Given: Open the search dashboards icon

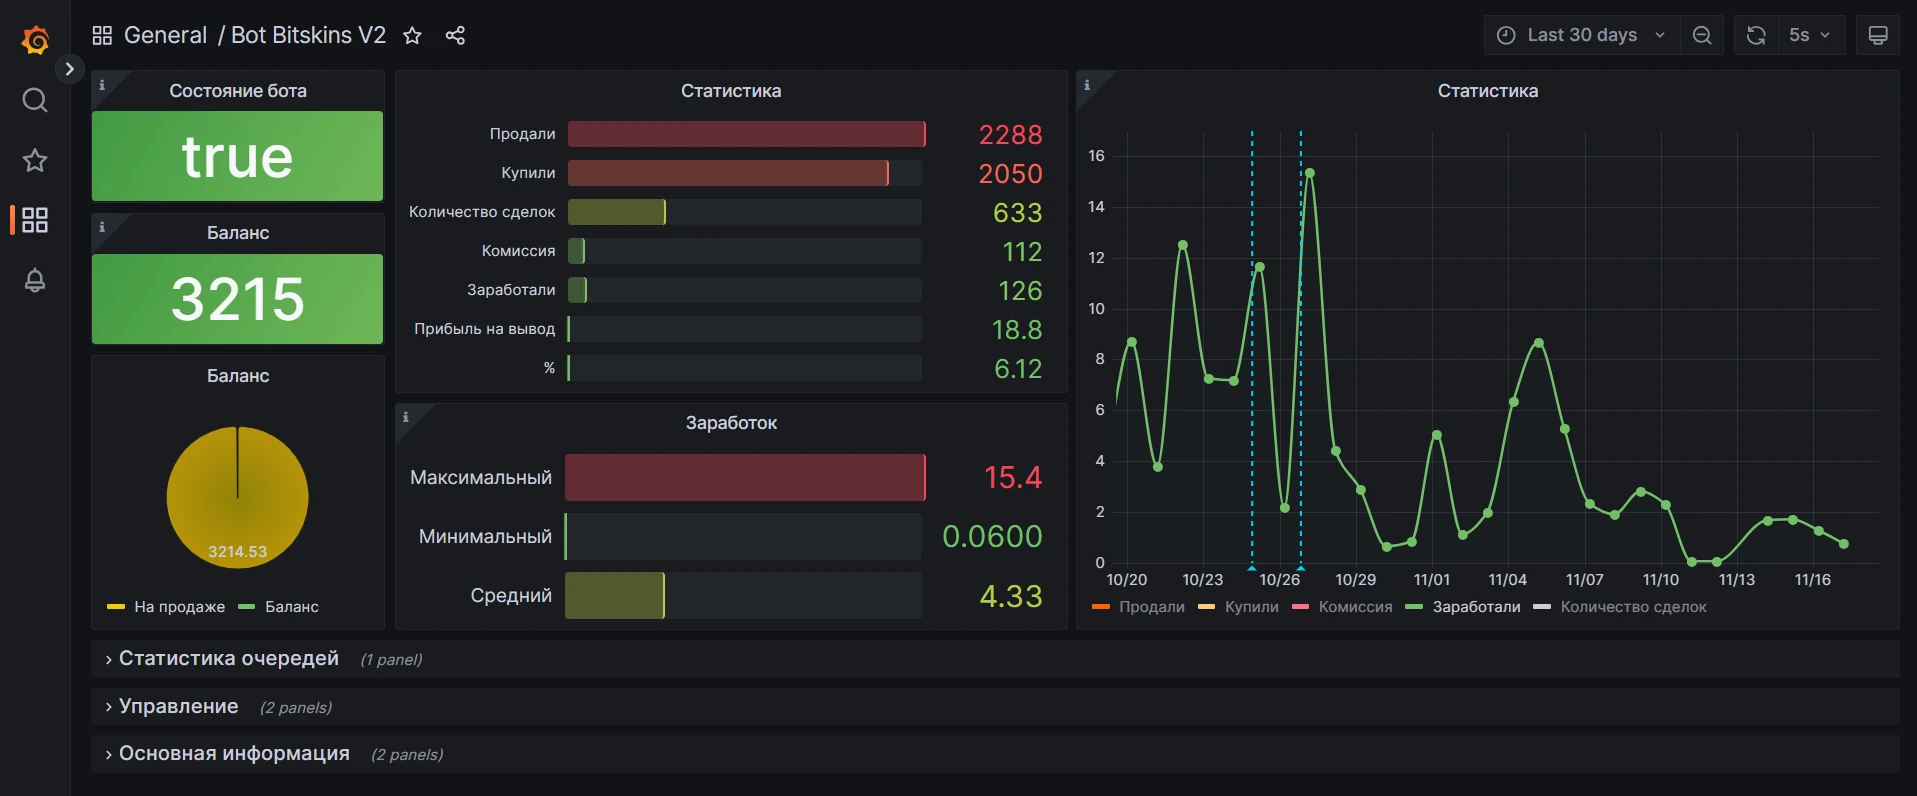Looking at the screenshot, I should coord(35,100).
